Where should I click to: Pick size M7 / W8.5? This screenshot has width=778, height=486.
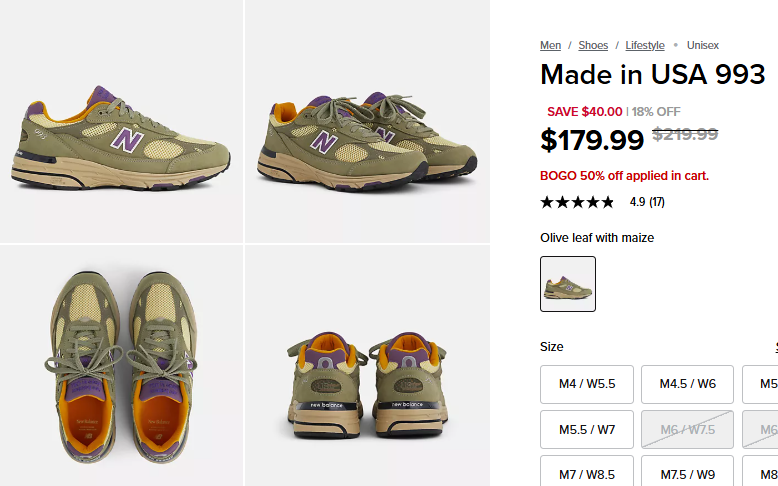click(x=587, y=475)
